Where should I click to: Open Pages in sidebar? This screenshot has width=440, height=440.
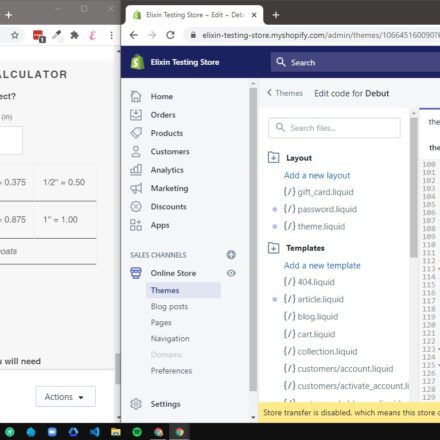pos(161,322)
